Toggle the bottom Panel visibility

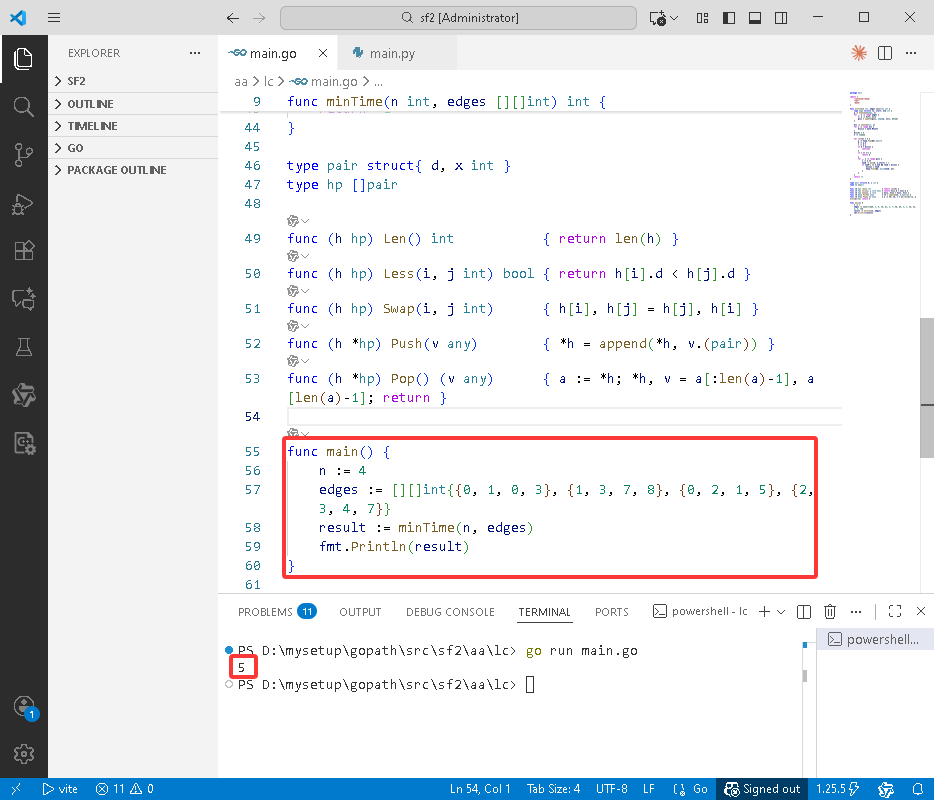755,18
